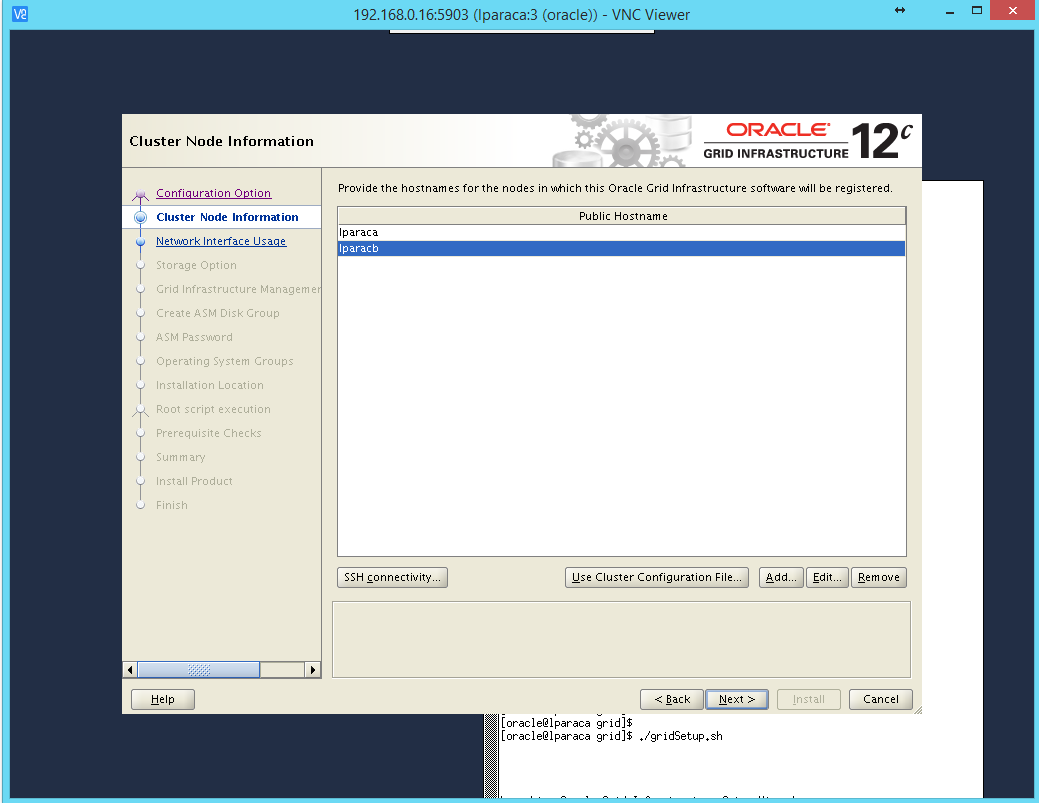
Task: Cancel the Grid Infrastructure installer
Action: (x=881, y=699)
